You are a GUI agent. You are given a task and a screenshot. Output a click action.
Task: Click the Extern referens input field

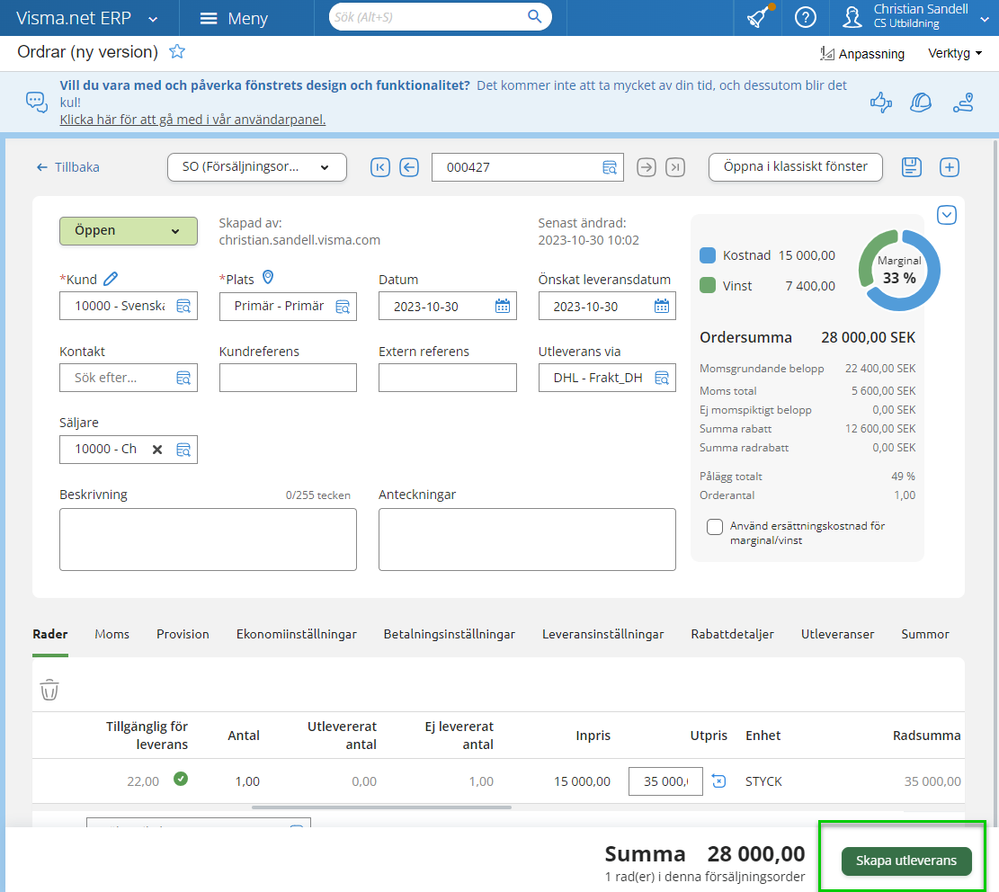pos(447,378)
